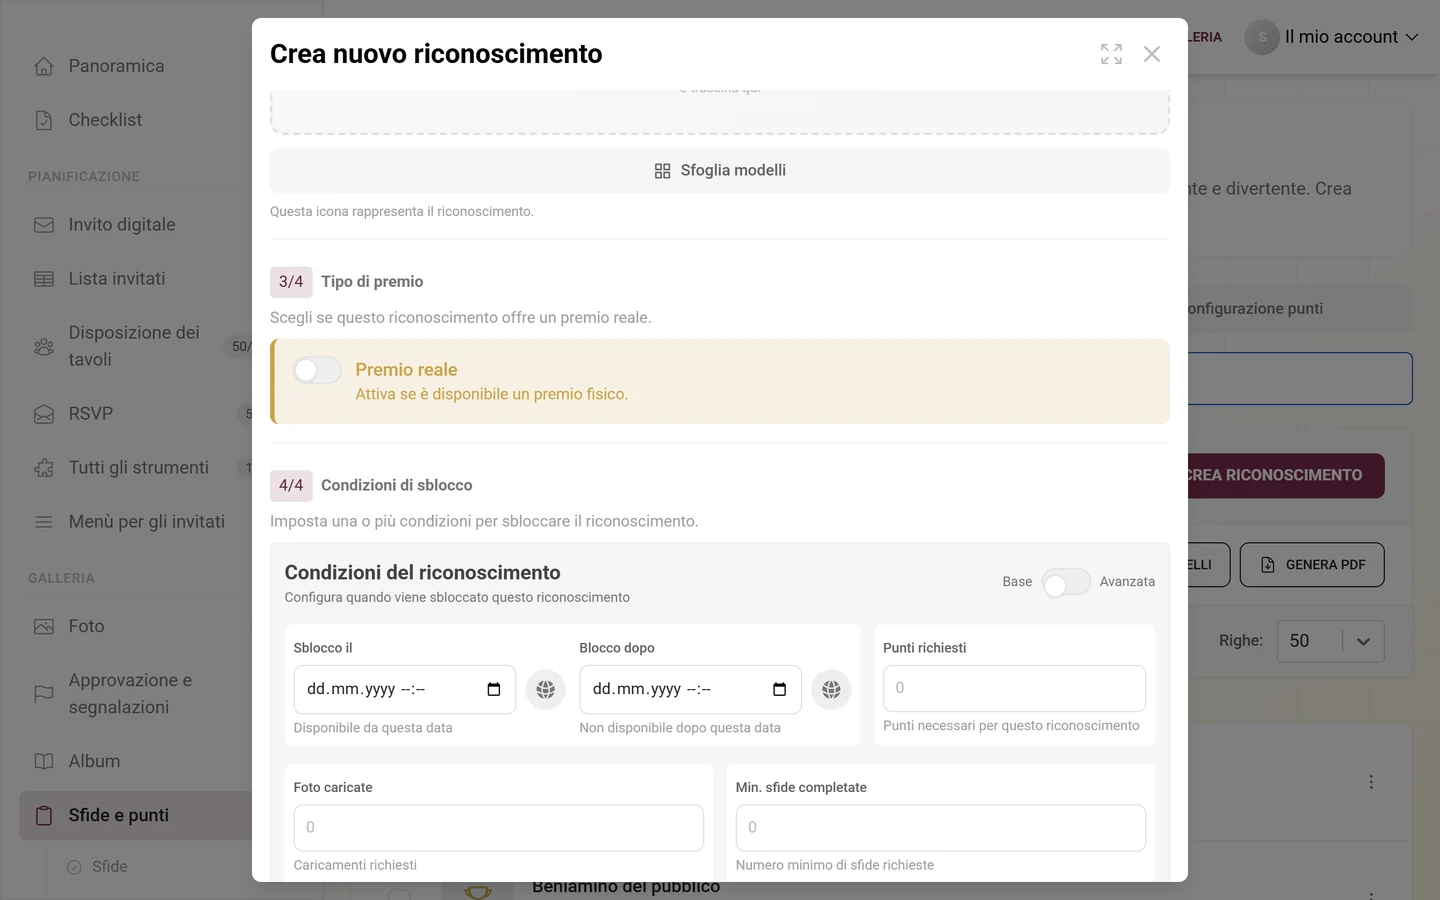Click the Album book icon
This screenshot has width=1440, height=900.
pos(44,762)
